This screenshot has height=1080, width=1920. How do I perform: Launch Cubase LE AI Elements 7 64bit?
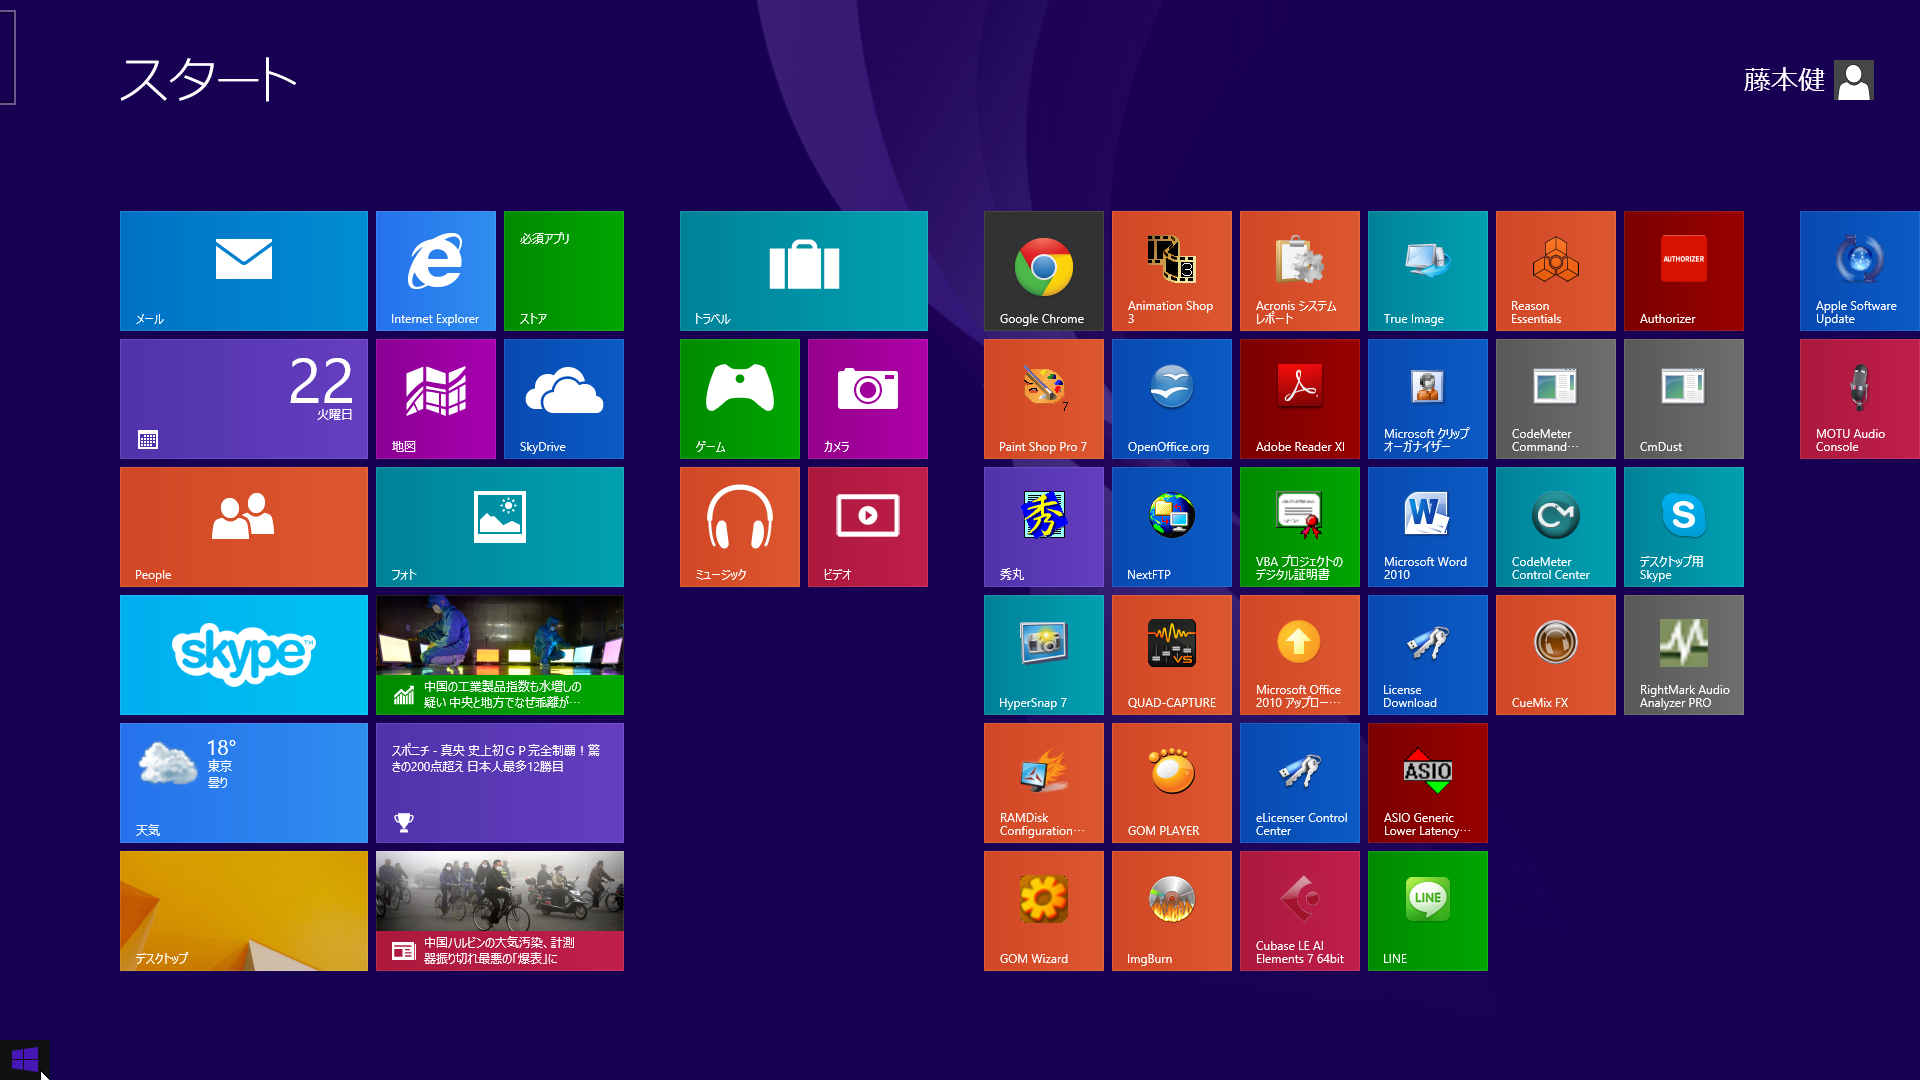pos(1300,911)
